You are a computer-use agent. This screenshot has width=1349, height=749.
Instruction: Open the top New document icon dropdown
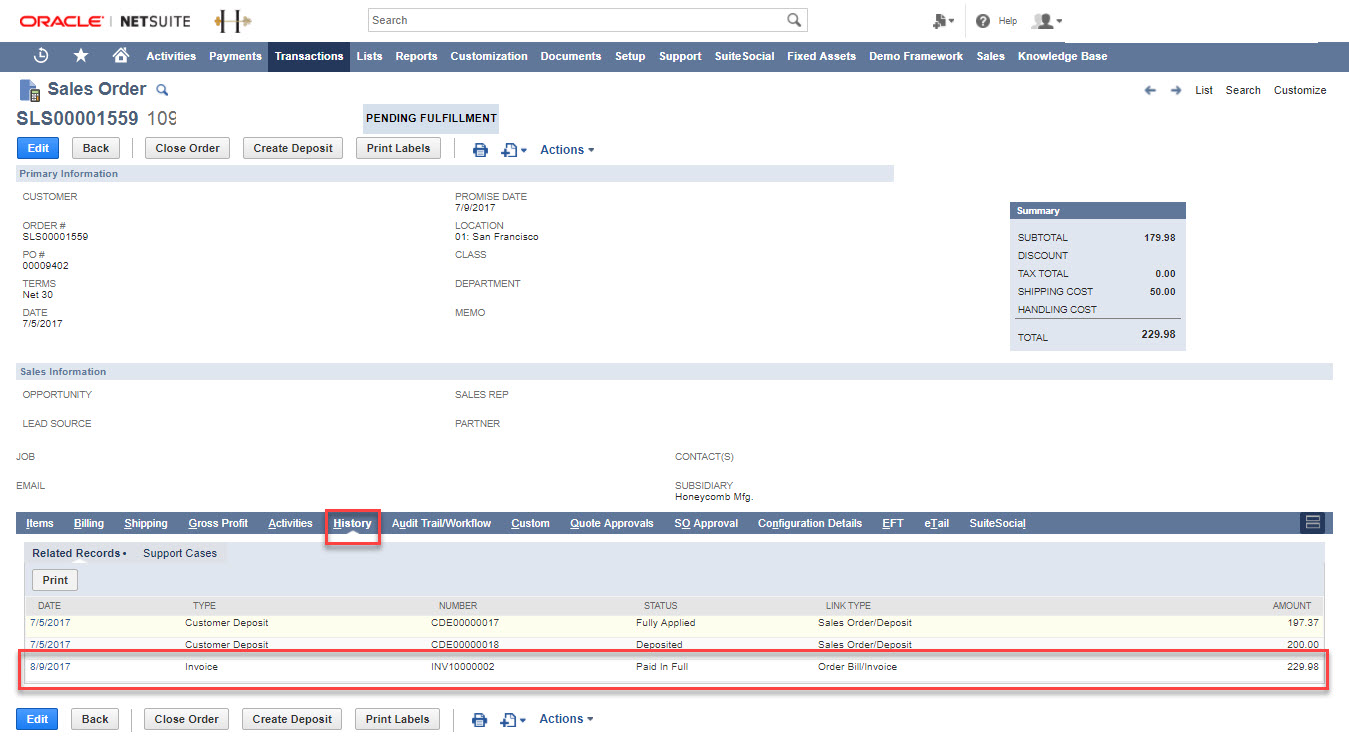(514, 150)
